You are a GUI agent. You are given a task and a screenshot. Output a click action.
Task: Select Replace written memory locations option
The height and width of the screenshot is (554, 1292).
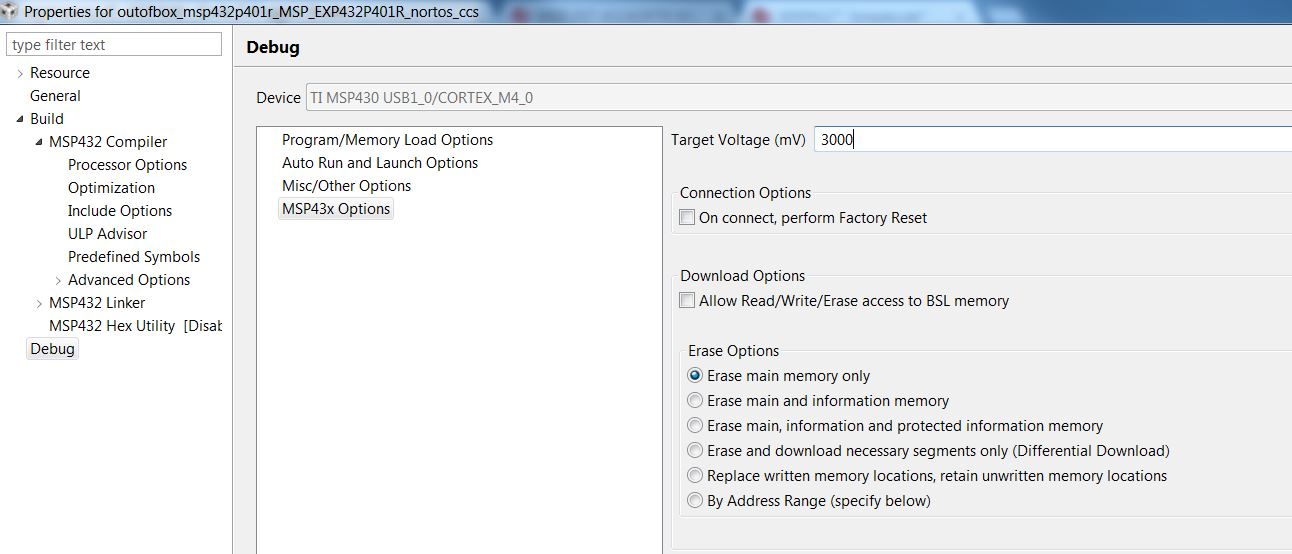[x=695, y=476]
